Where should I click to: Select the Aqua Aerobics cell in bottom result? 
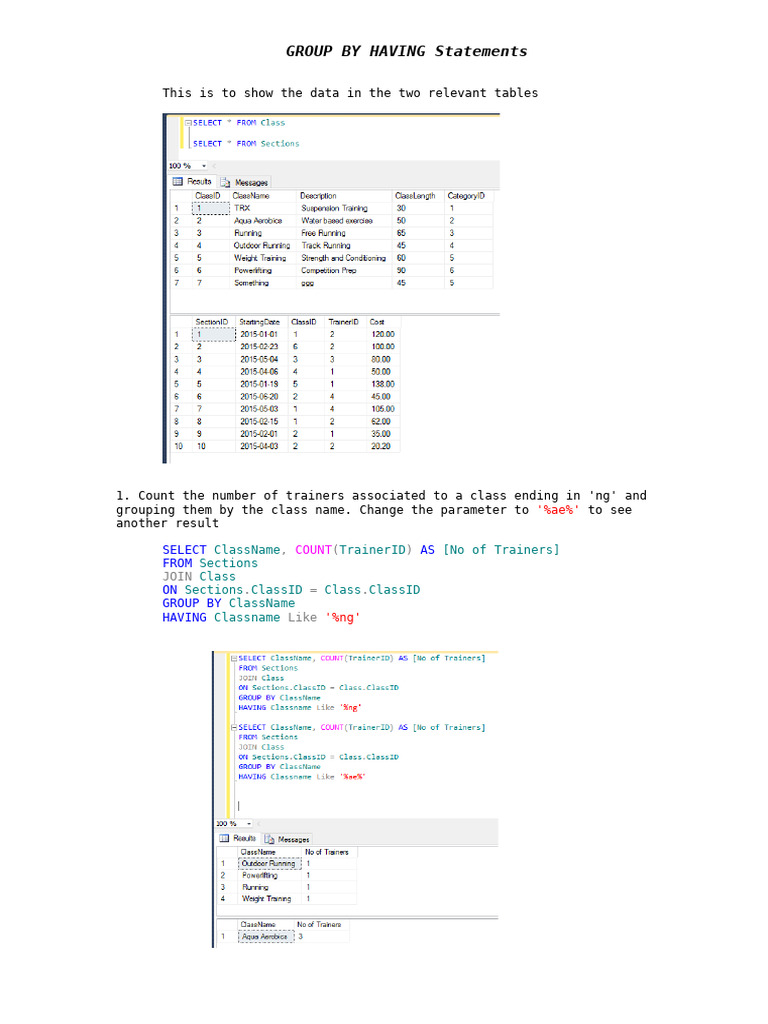[x=264, y=936]
